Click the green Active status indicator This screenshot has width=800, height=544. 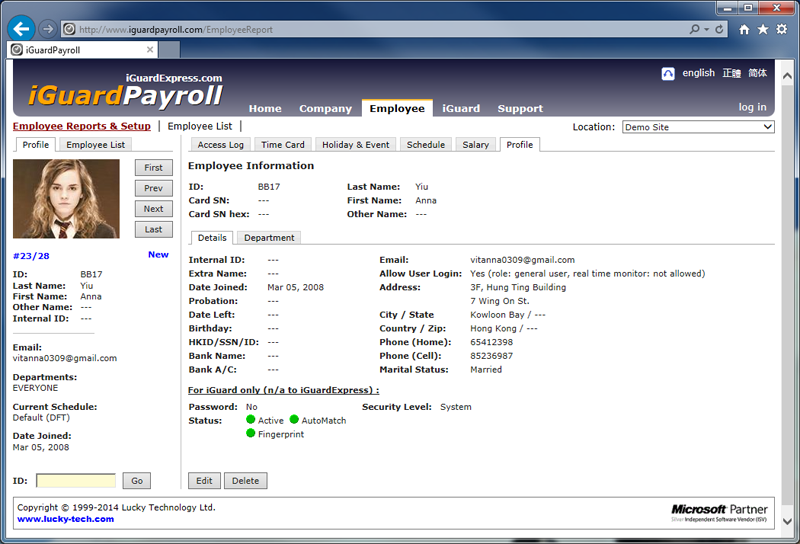(251, 419)
